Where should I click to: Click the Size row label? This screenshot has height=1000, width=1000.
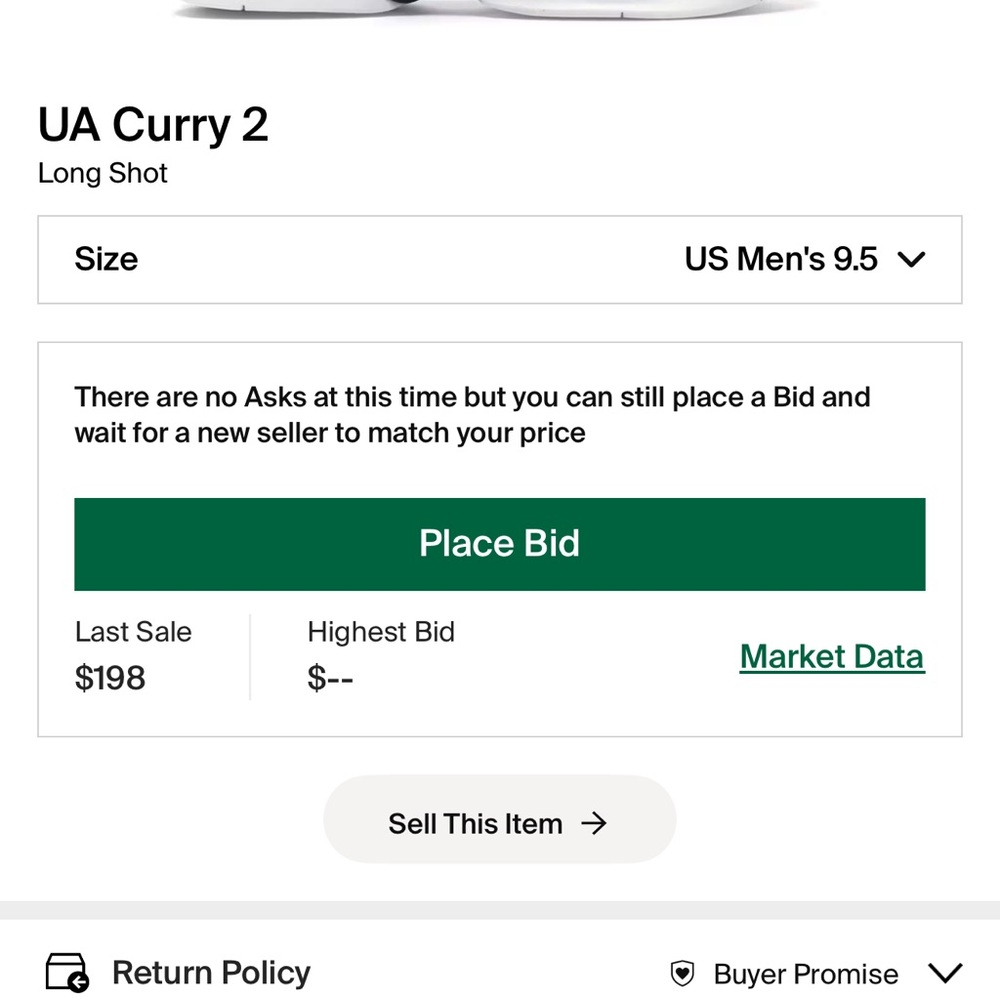click(105, 259)
